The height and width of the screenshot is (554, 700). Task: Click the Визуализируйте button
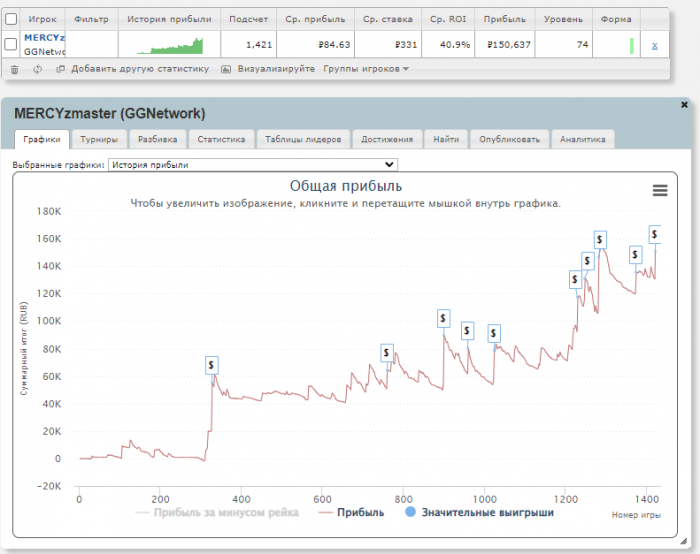[x=276, y=69]
